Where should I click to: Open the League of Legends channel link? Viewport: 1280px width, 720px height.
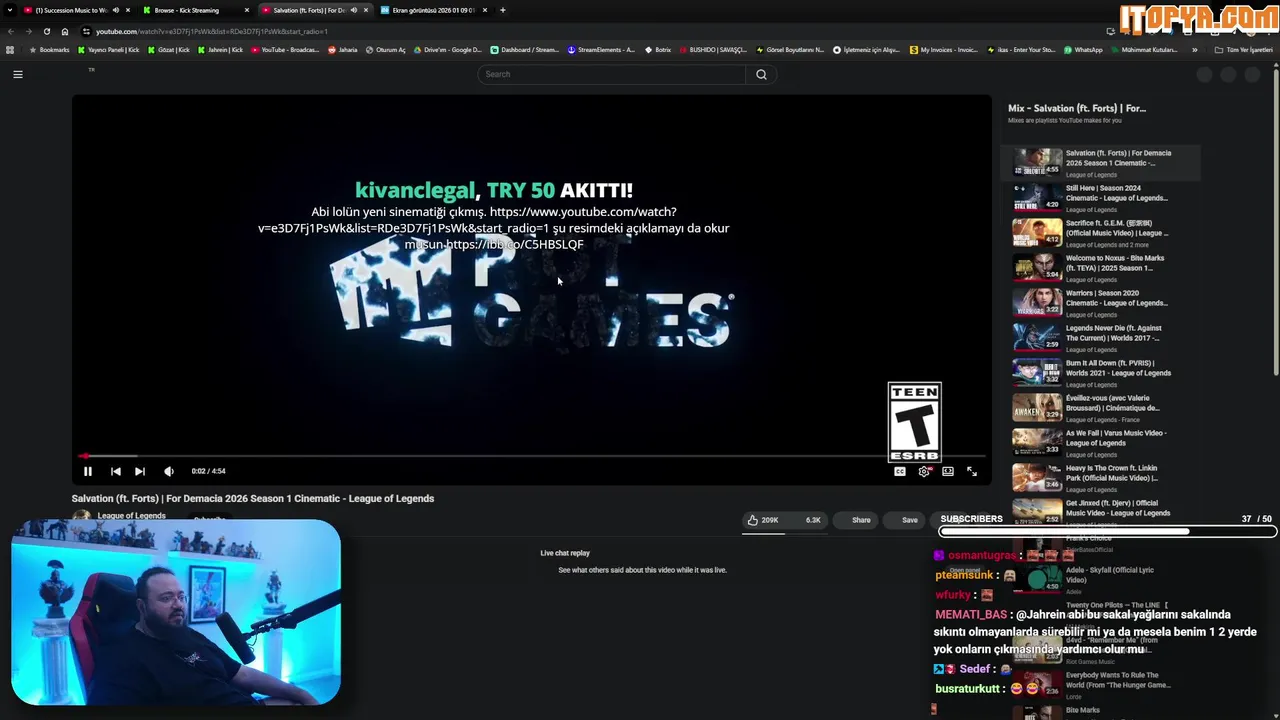[131, 516]
